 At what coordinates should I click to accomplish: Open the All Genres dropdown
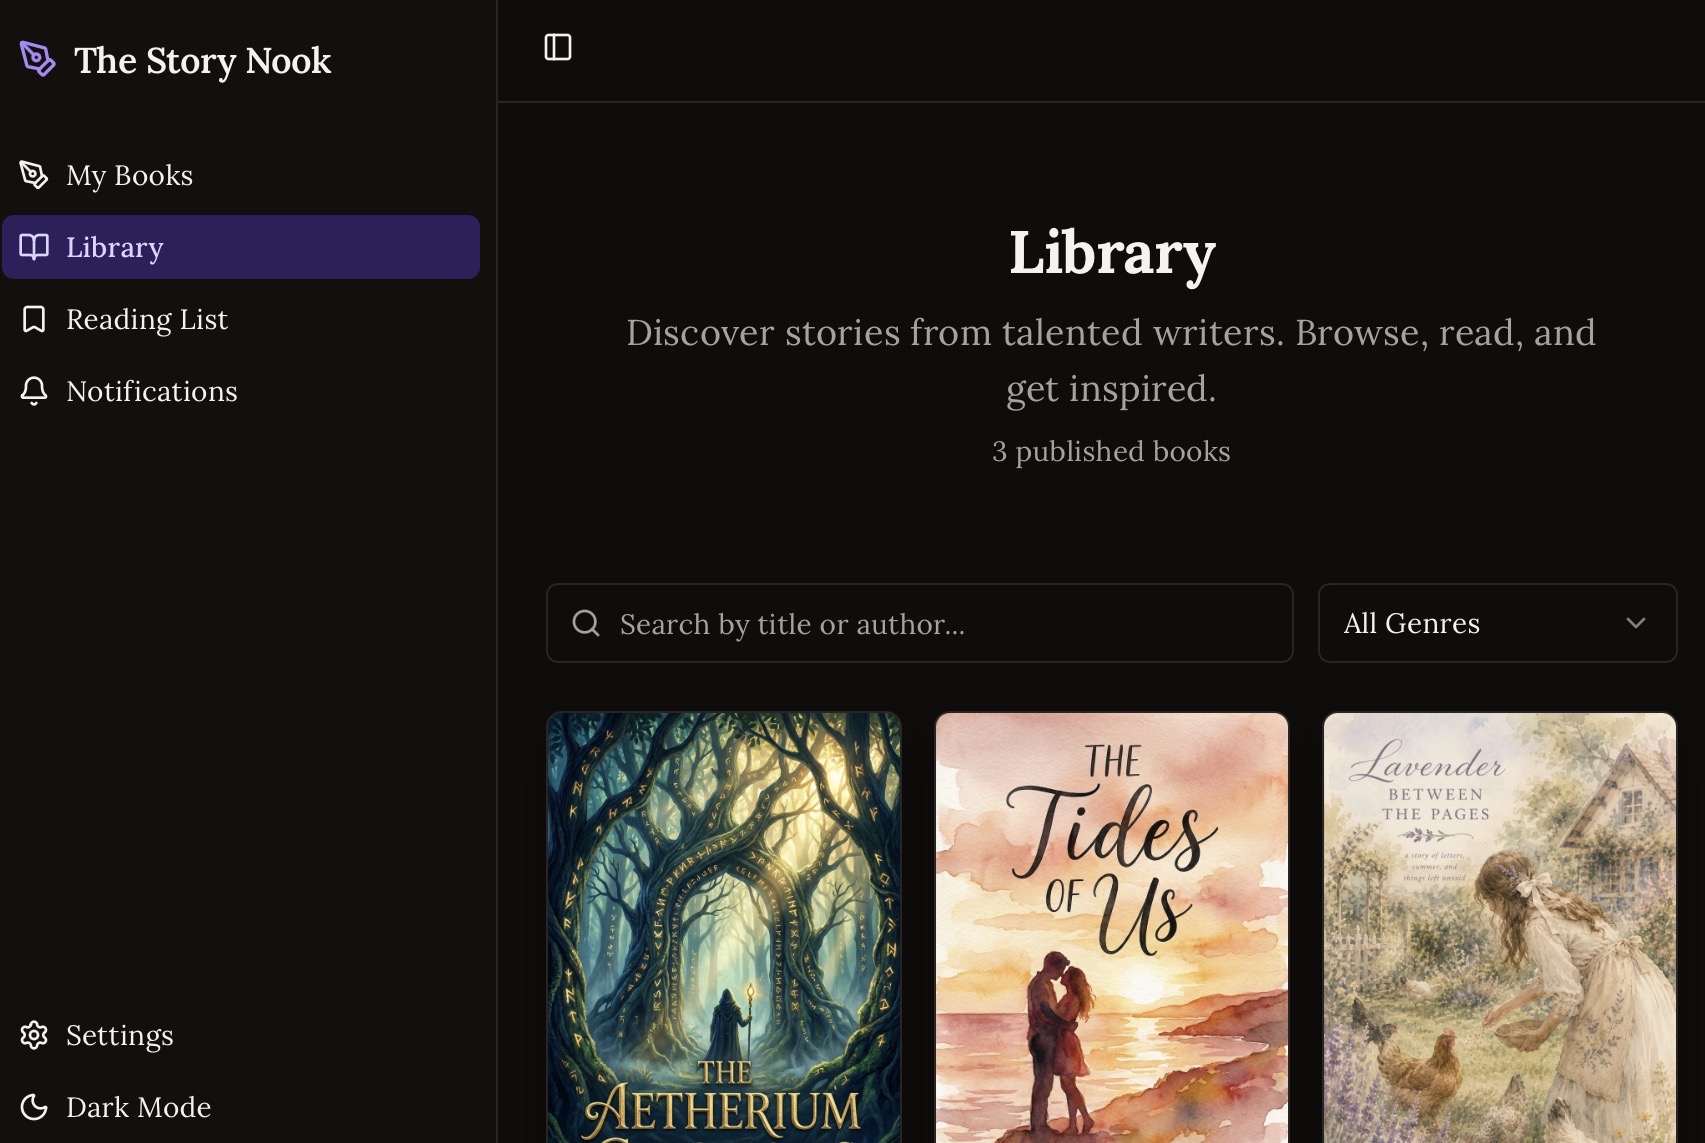point(1497,623)
